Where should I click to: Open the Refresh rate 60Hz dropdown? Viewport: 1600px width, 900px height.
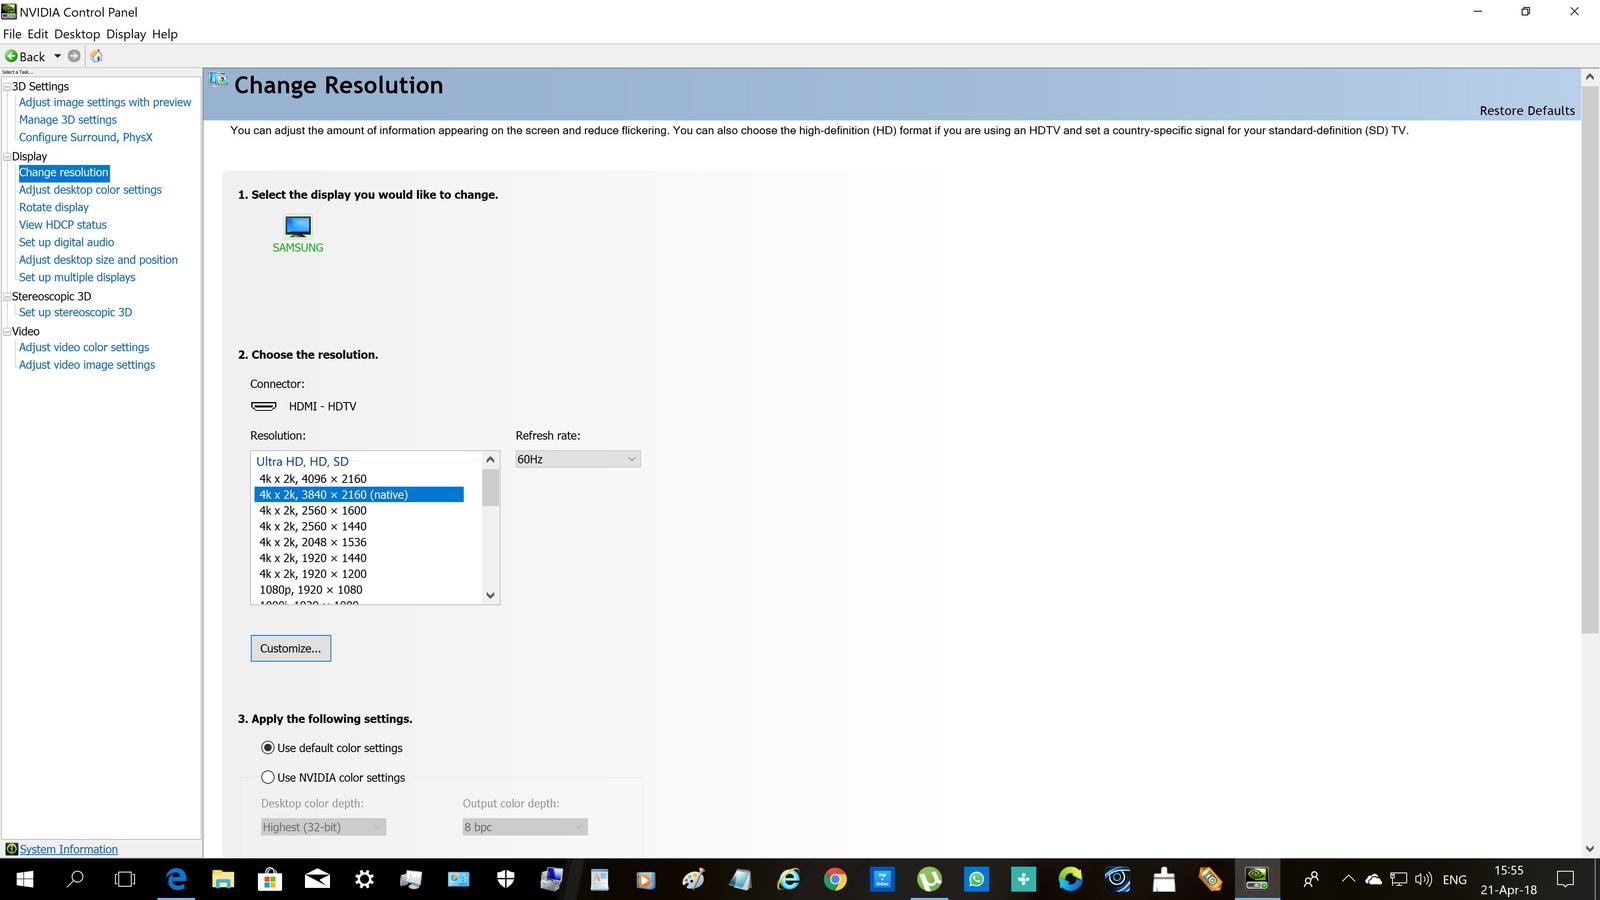pos(578,459)
